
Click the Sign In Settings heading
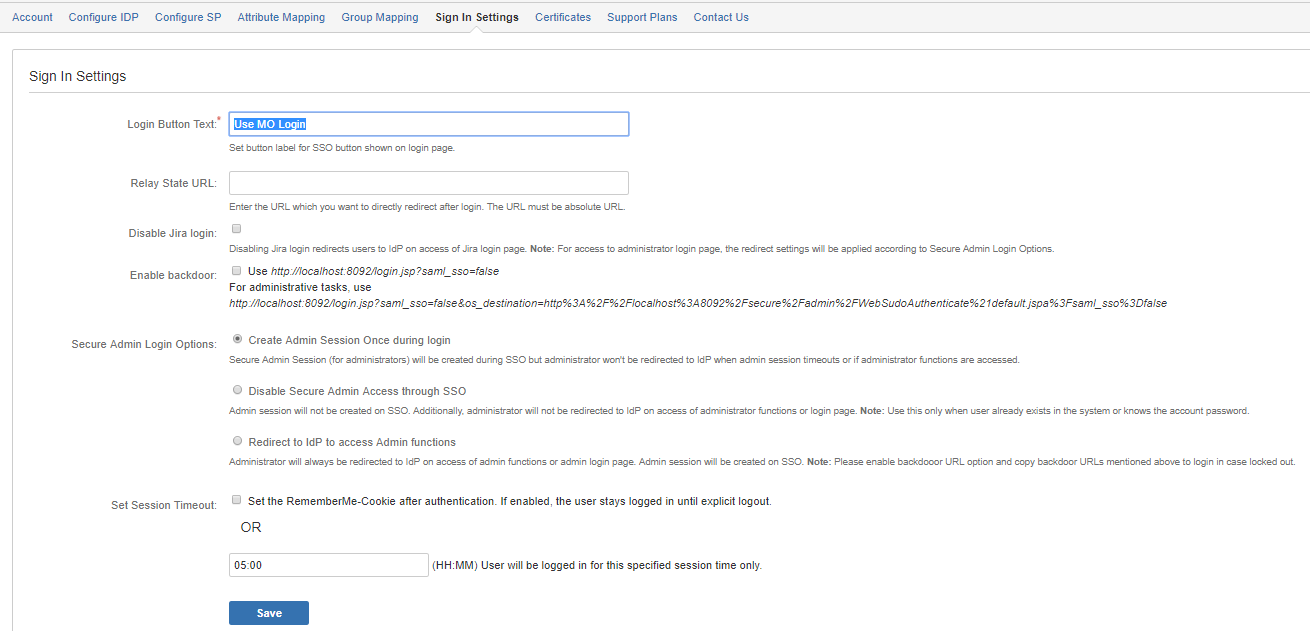pyautogui.click(x=78, y=76)
